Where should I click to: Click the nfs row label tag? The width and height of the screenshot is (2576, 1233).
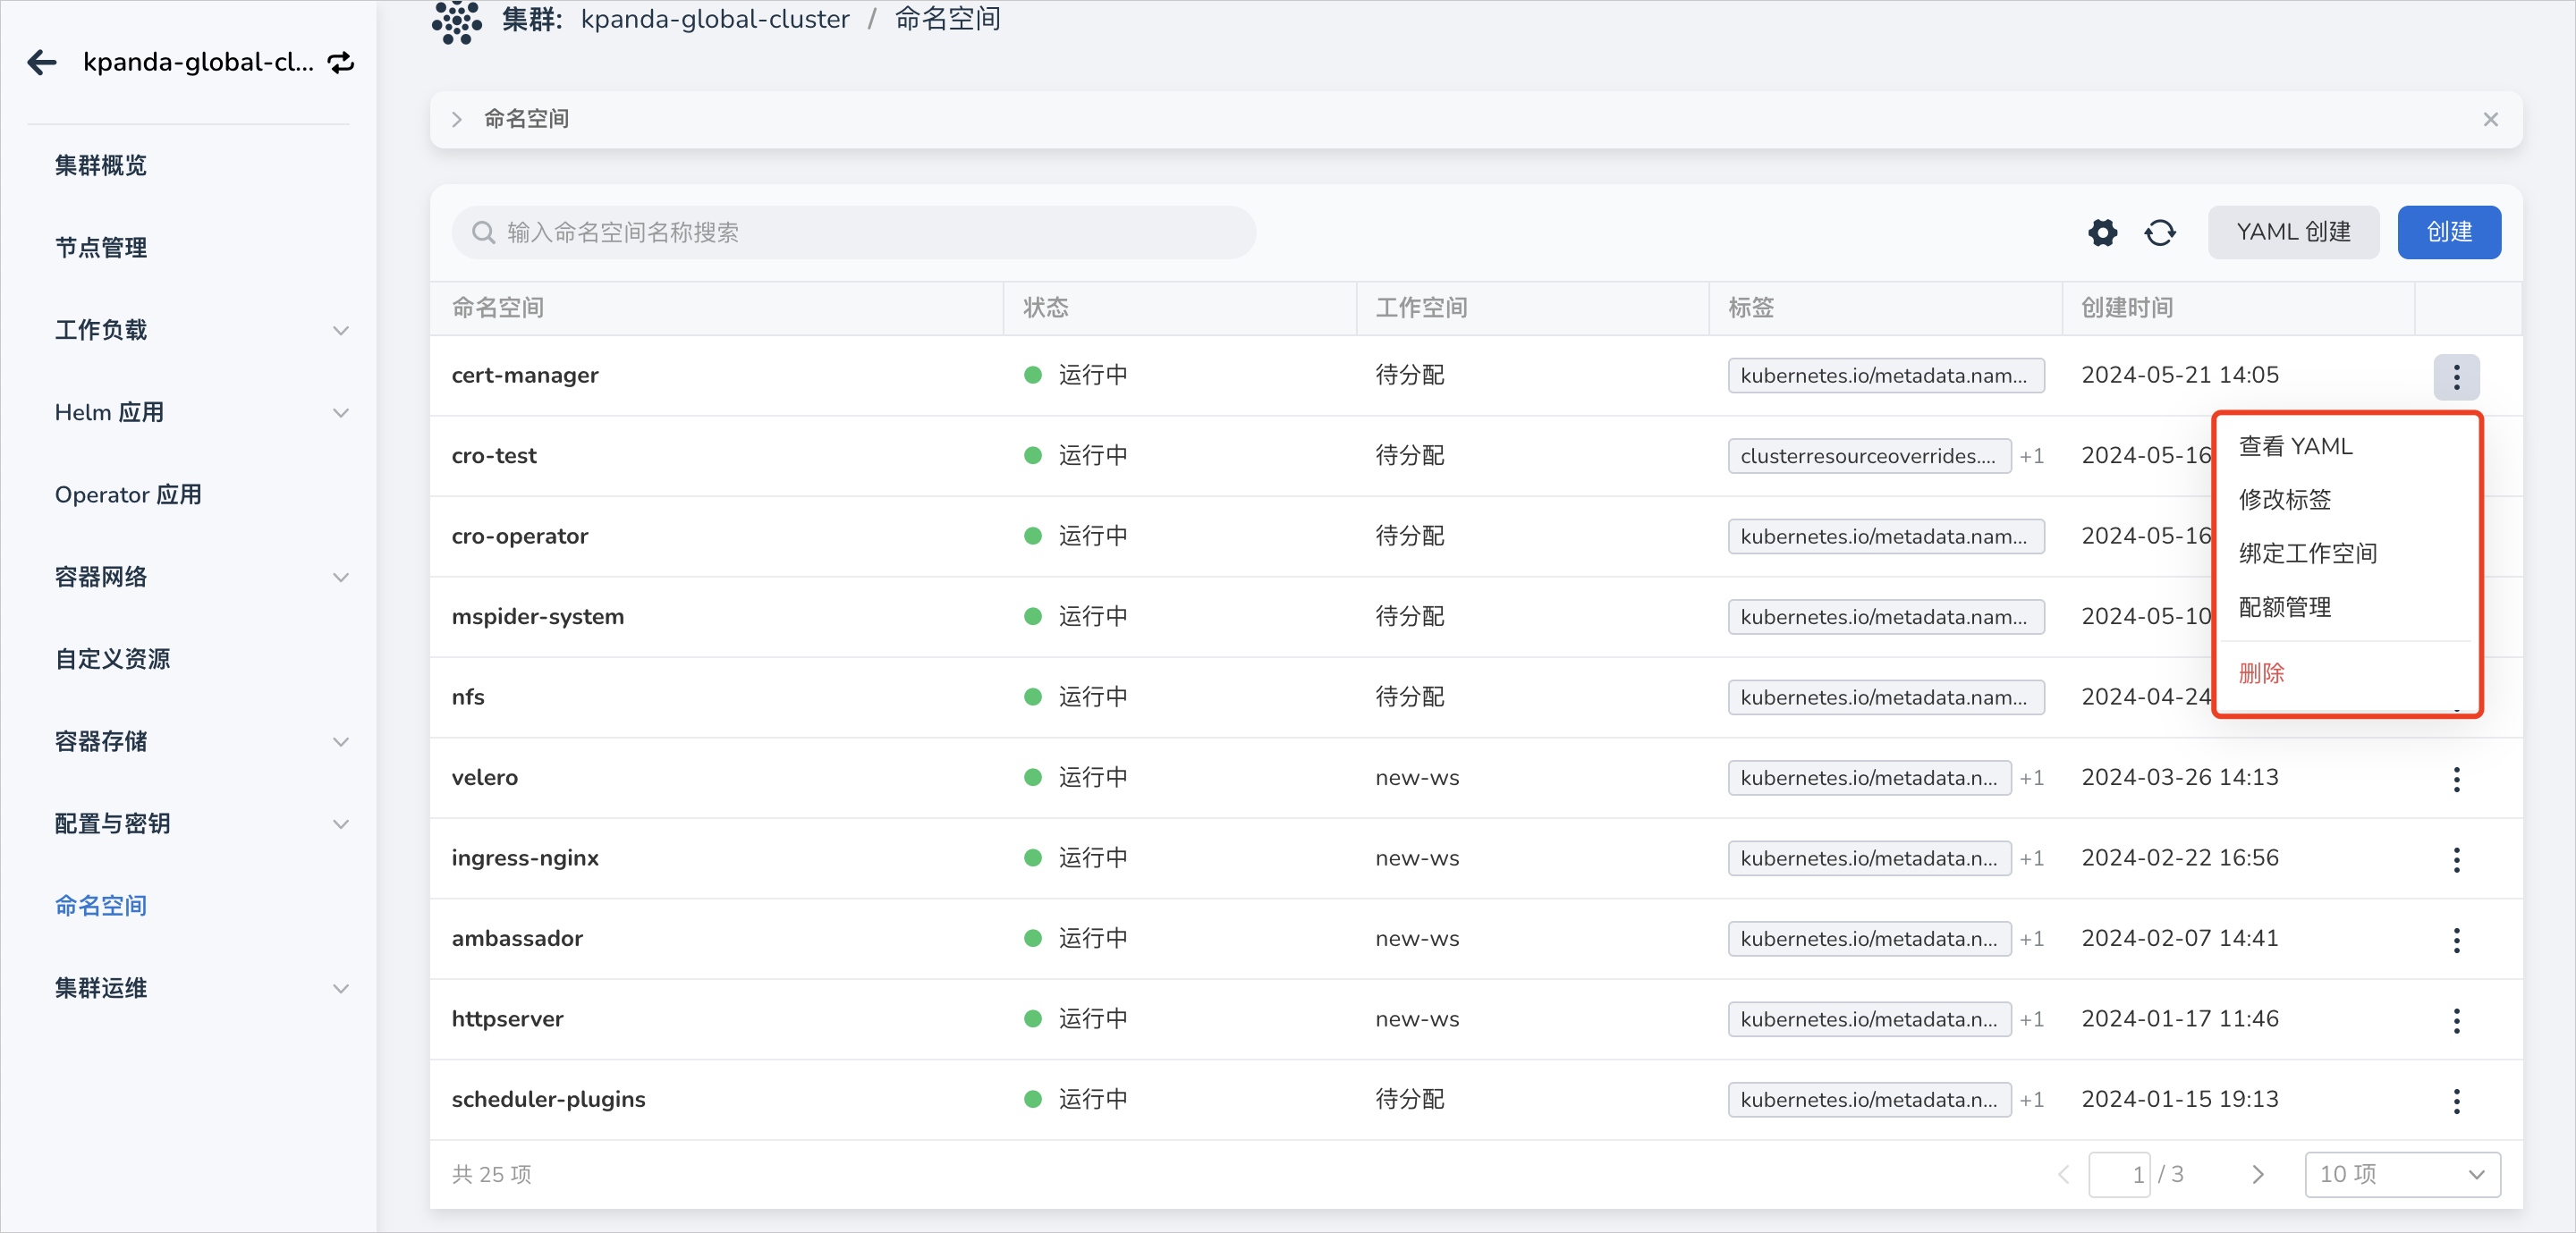(1885, 698)
